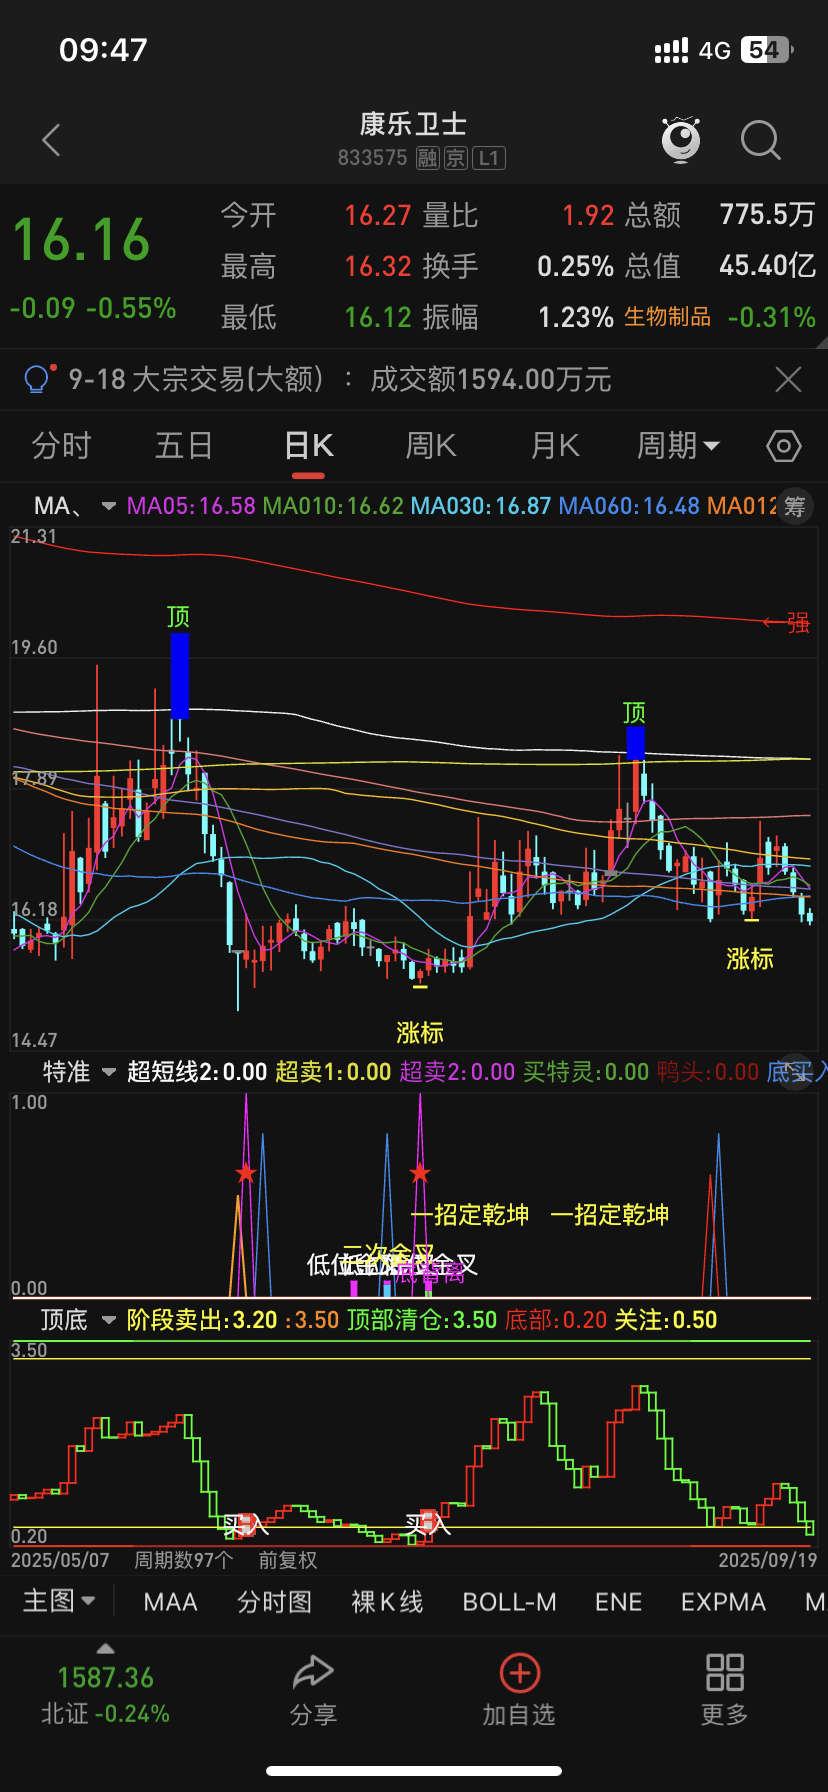Tap the 买特灵:0.00 label
The image size is (828, 1792).
(x=586, y=1072)
